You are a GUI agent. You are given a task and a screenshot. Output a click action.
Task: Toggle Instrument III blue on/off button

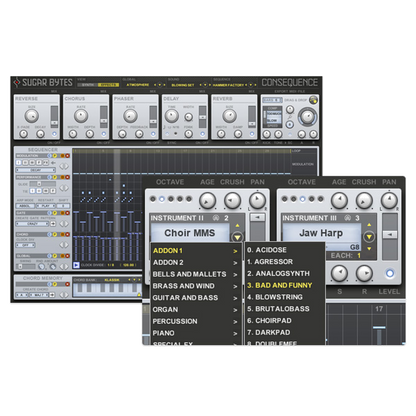click(390, 274)
